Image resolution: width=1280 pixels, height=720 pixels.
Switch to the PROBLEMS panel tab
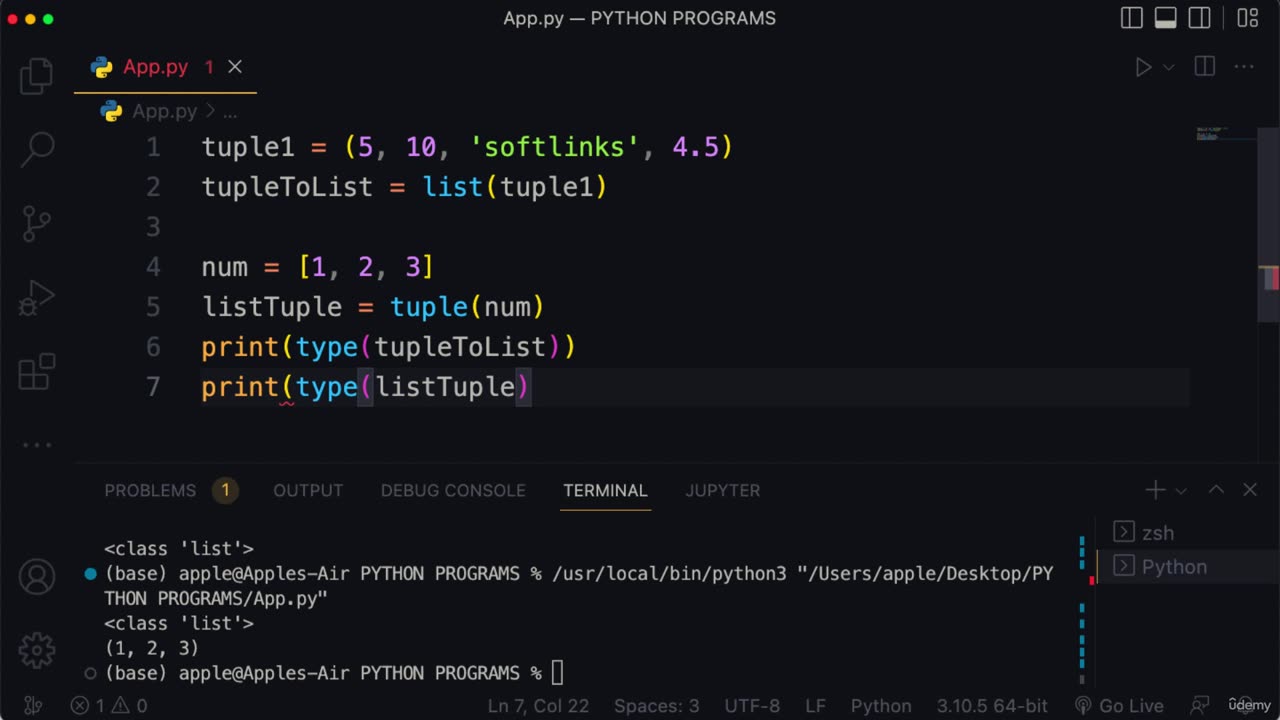point(150,490)
